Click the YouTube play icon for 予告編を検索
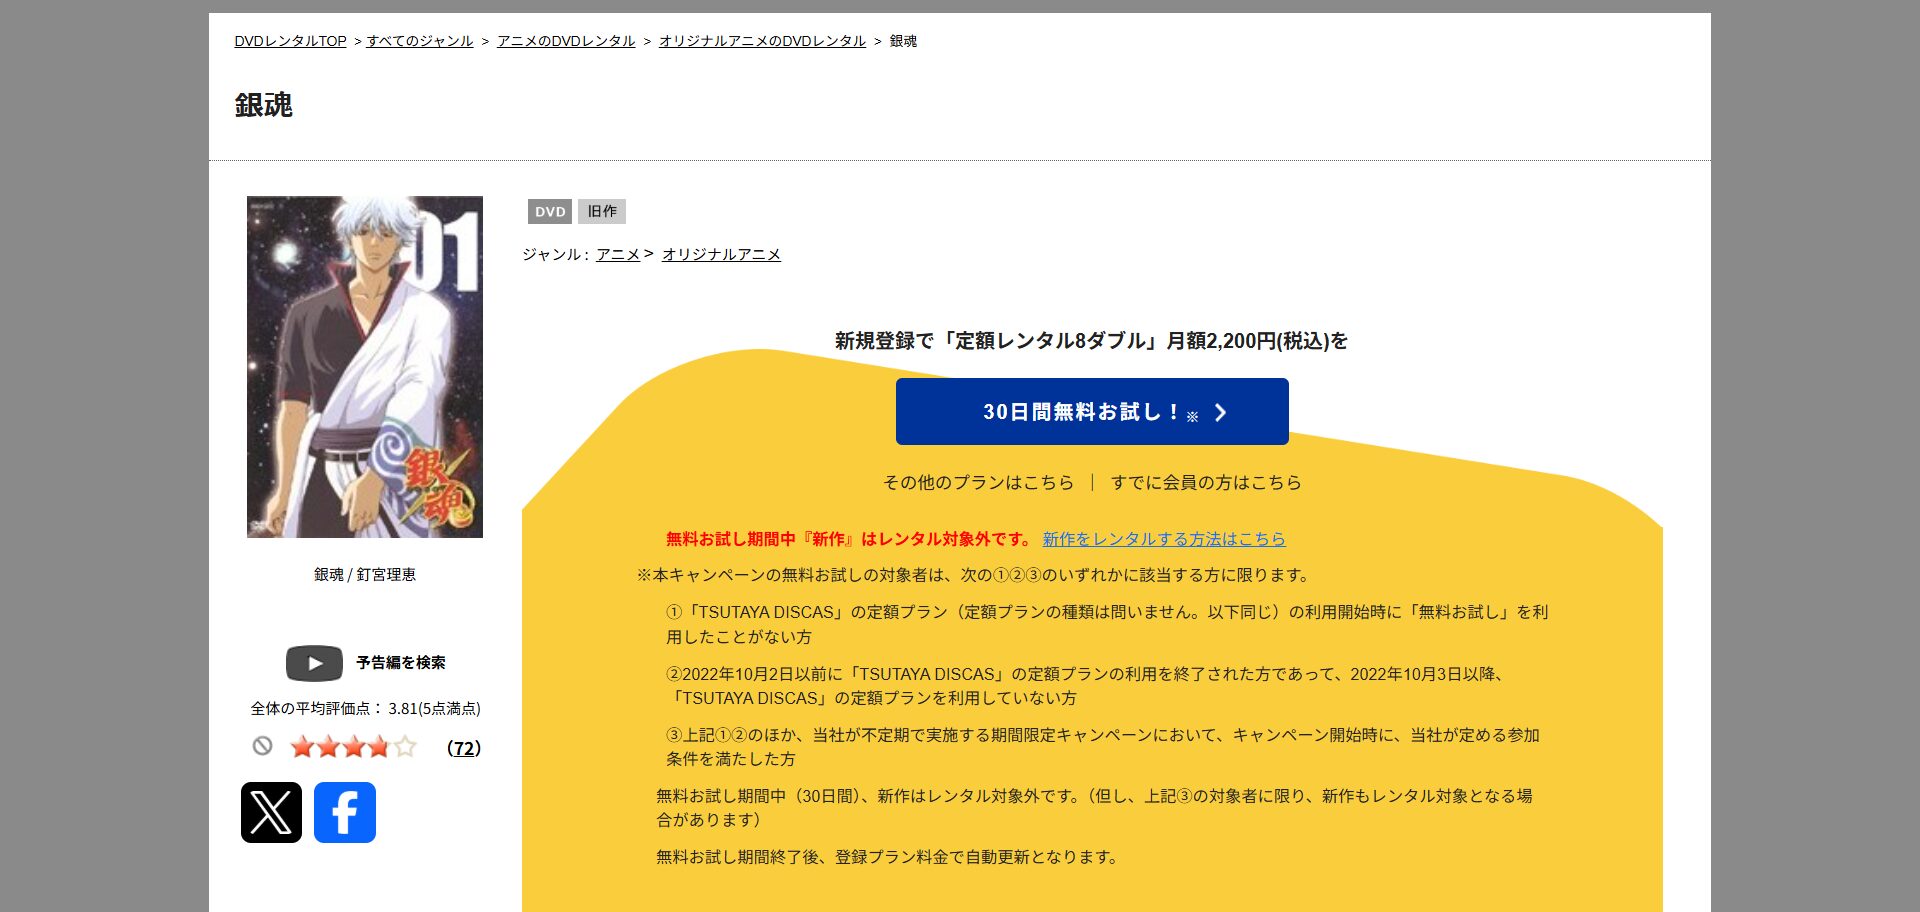 click(314, 663)
